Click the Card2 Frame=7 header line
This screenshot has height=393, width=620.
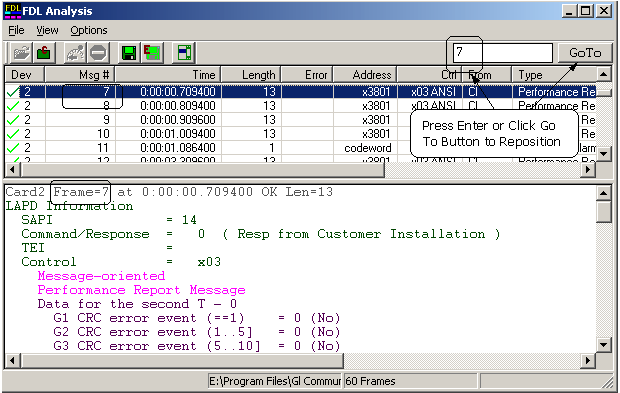click(169, 192)
